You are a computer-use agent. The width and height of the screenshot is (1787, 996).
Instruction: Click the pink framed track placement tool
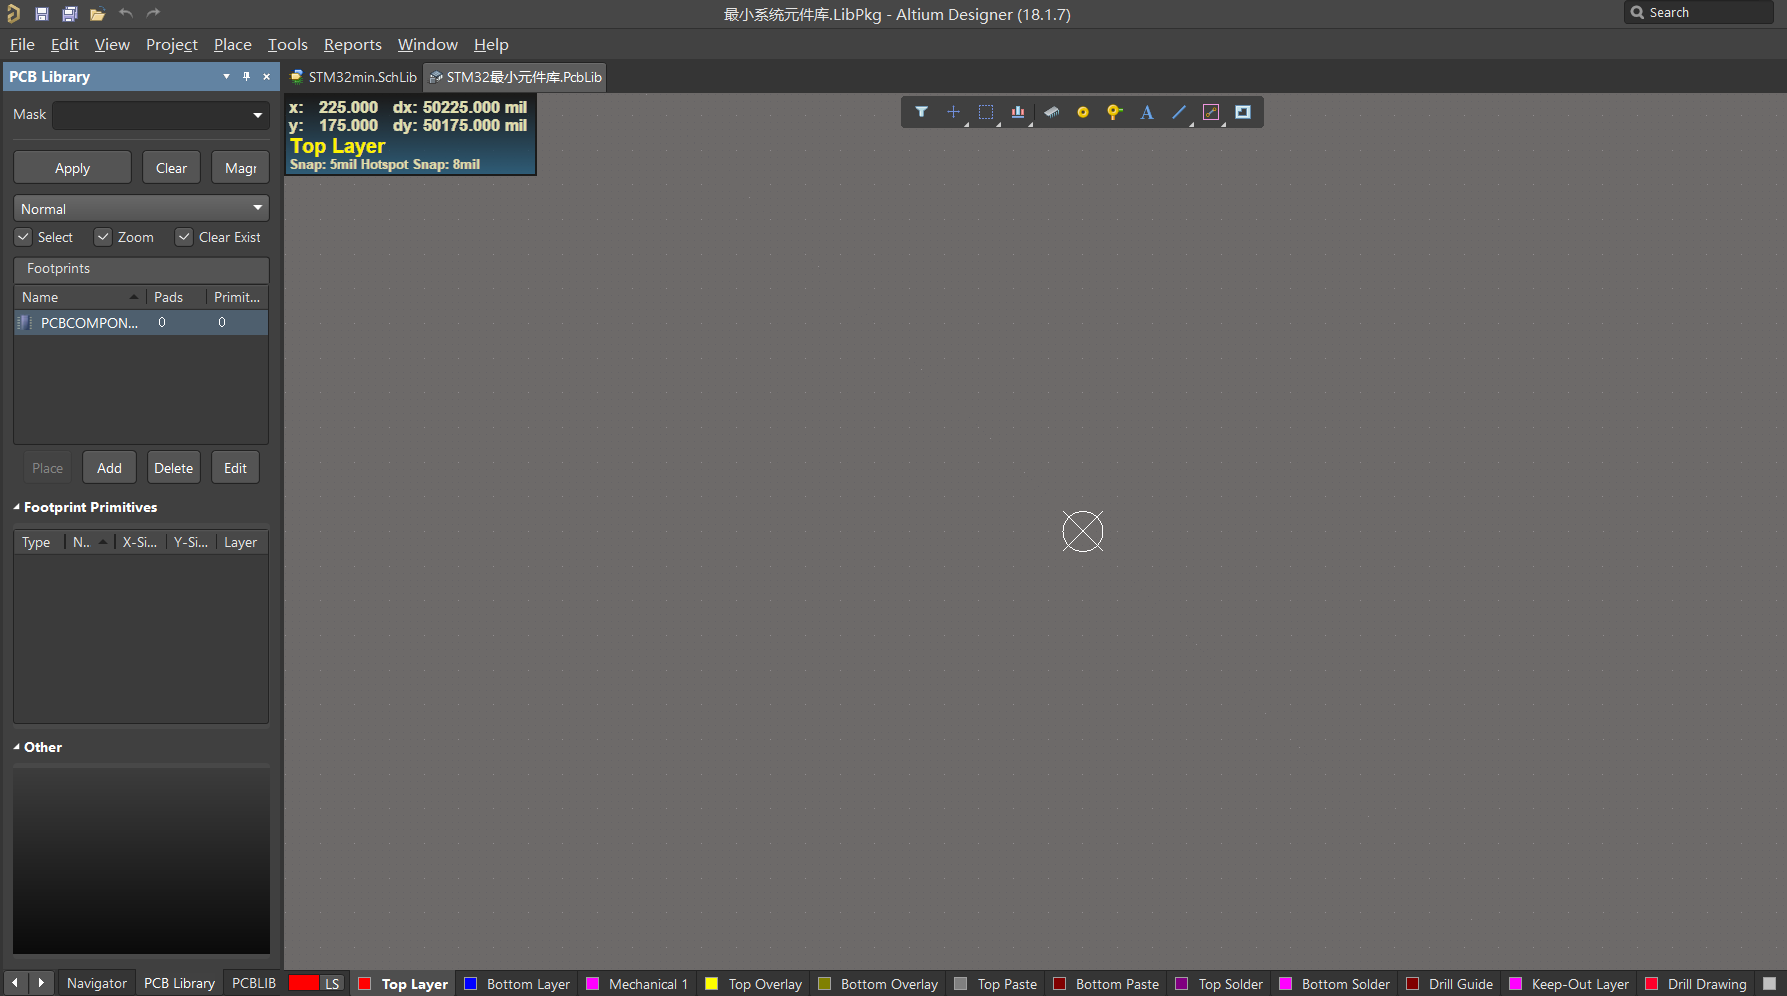(1211, 112)
